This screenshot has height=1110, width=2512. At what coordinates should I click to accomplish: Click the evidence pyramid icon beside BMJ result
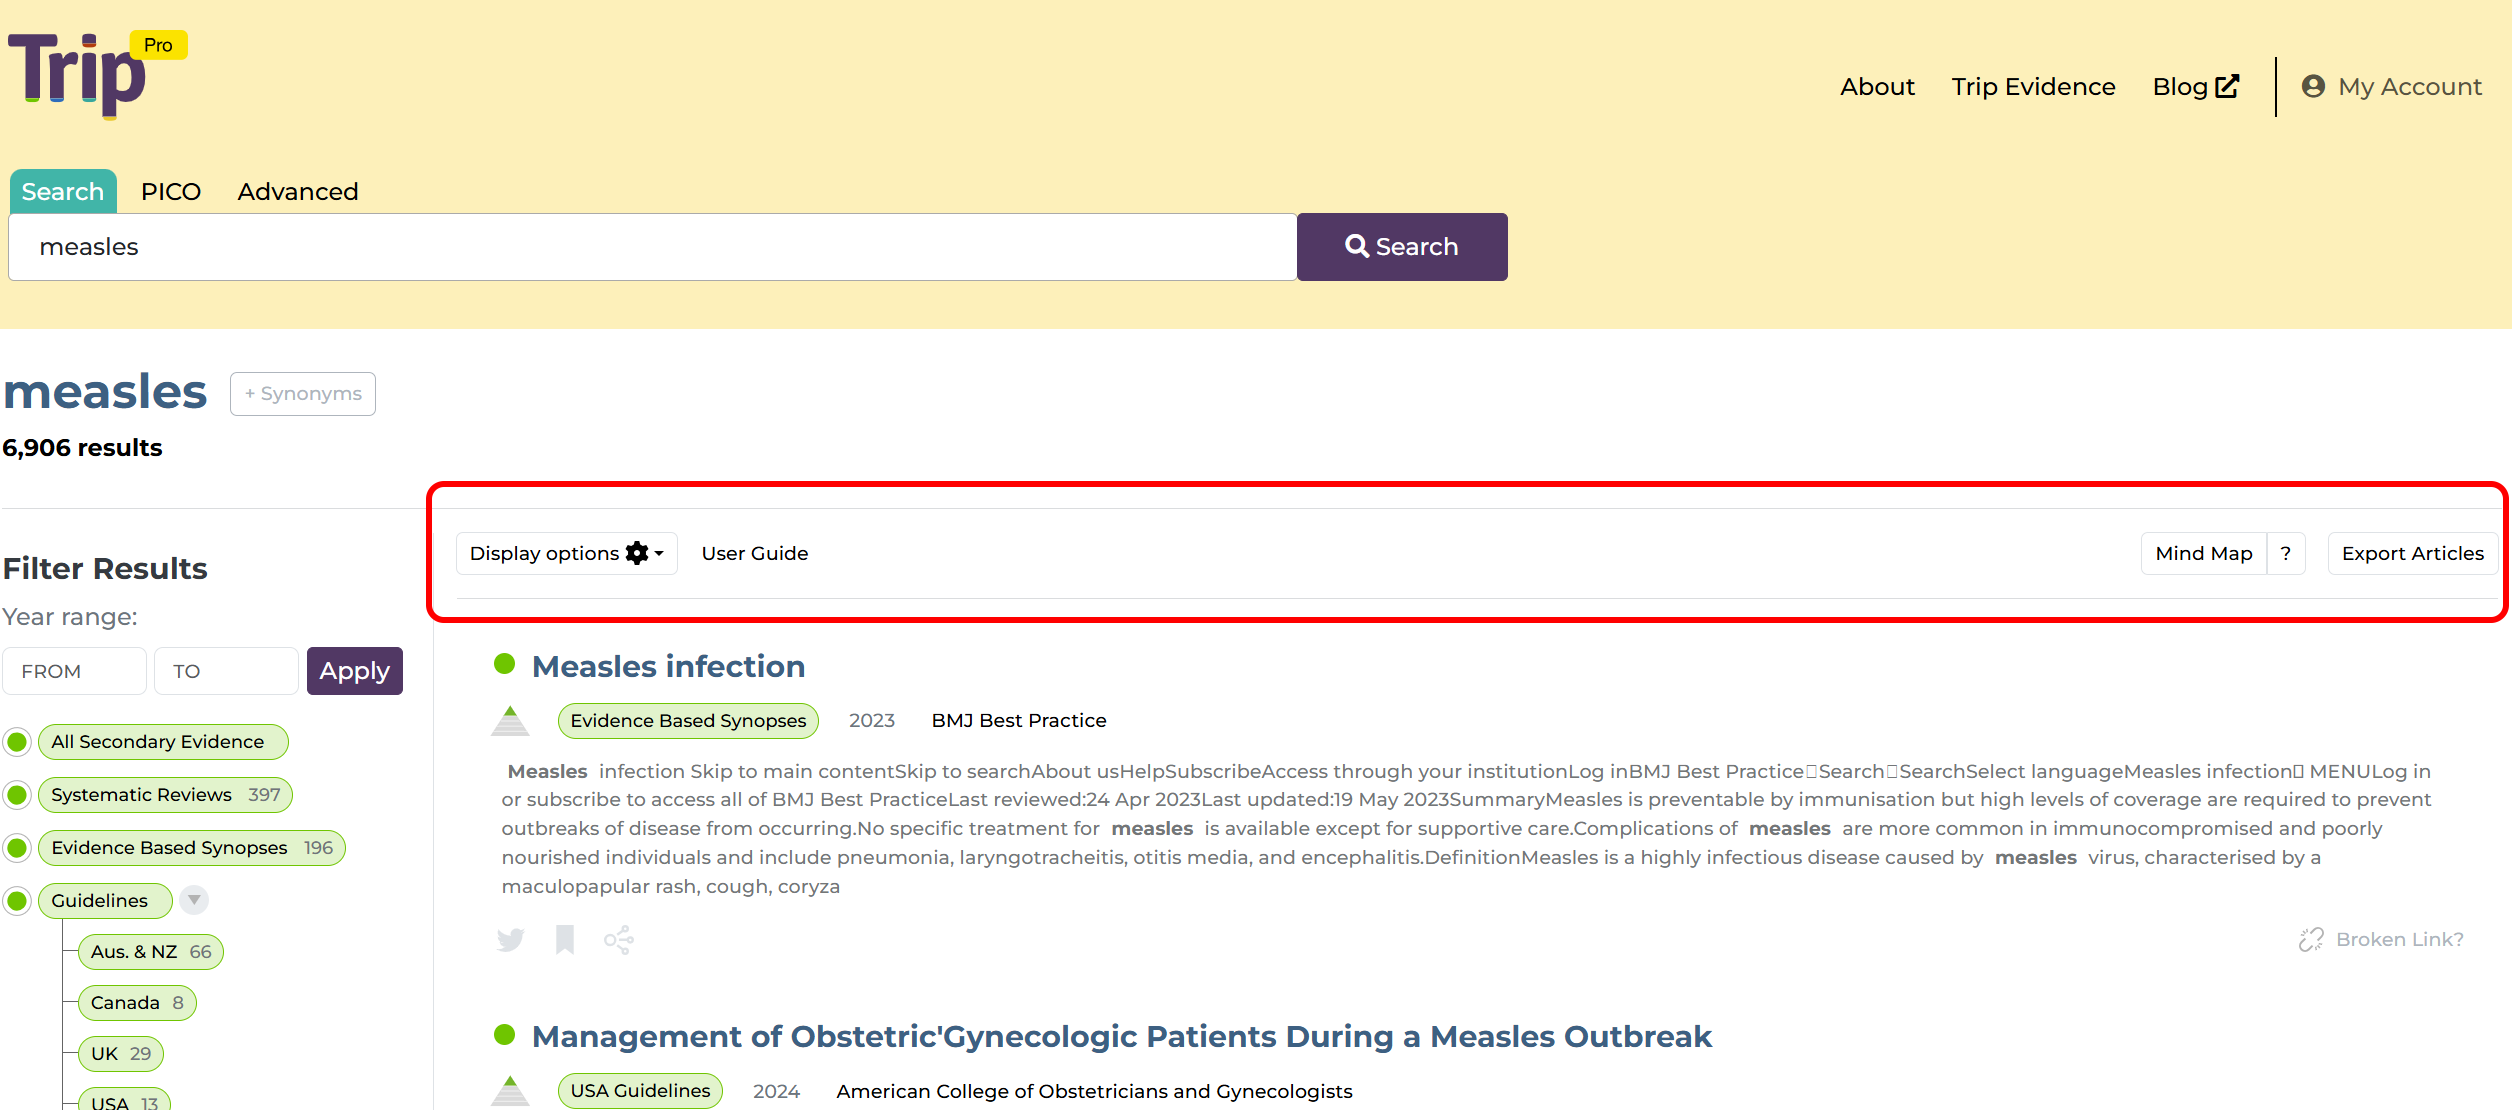click(510, 721)
